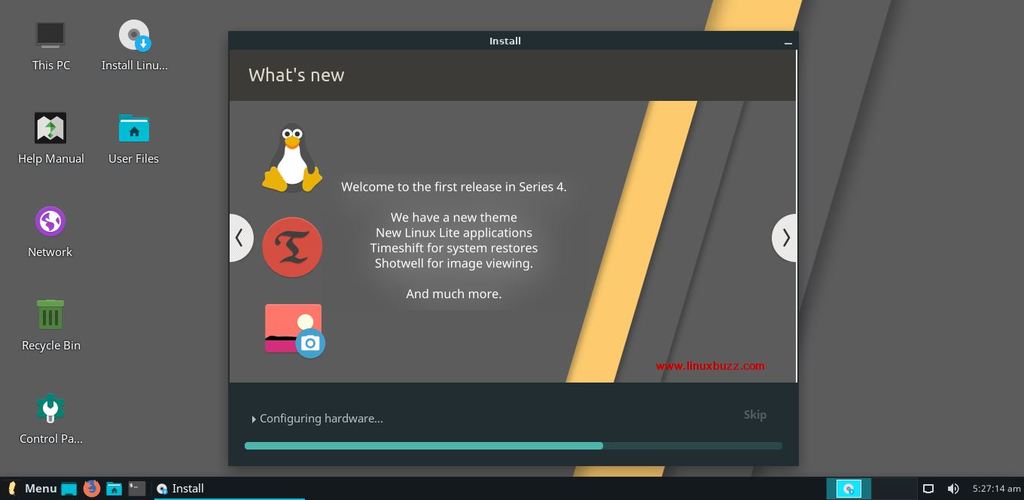Click 'We have a new theme' text
The height and width of the screenshot is (500, 1024).
pos(454,217)
